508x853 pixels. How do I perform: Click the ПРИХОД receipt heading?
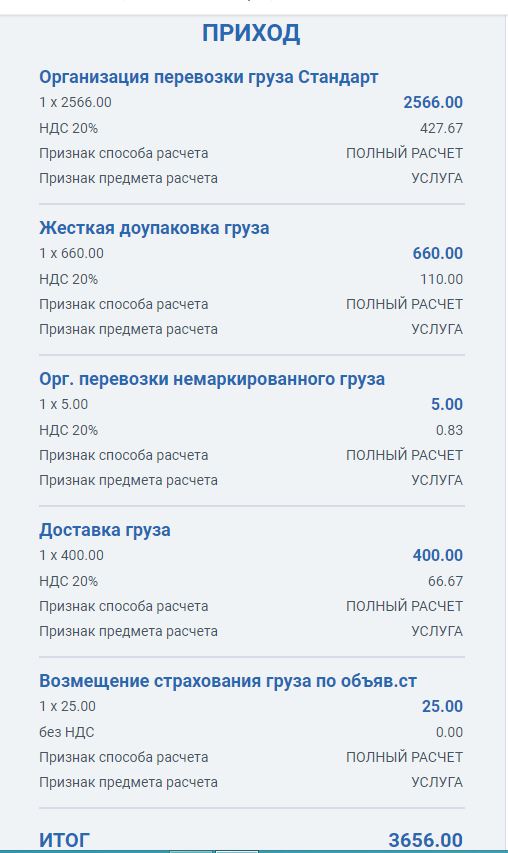[251, 34]
